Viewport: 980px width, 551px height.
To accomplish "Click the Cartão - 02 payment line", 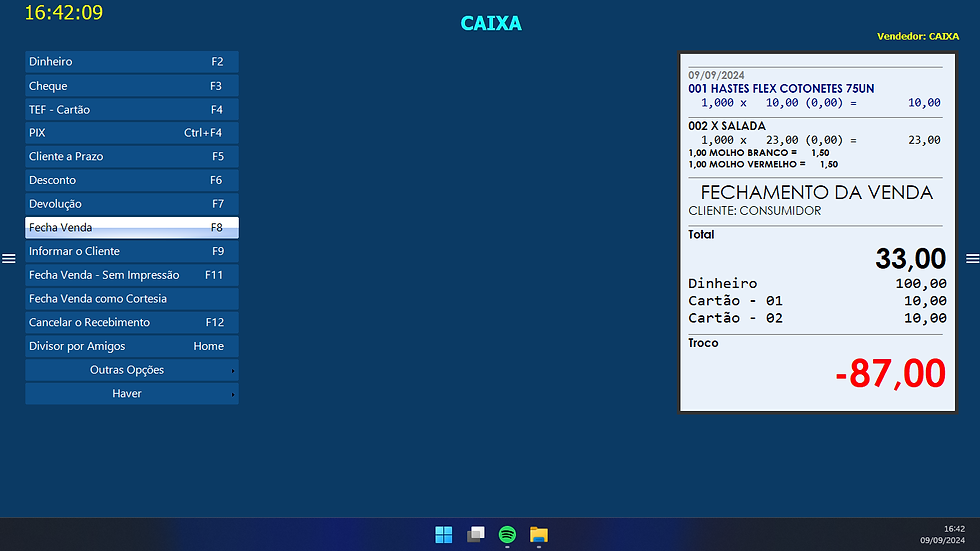I will click(817, 319).
